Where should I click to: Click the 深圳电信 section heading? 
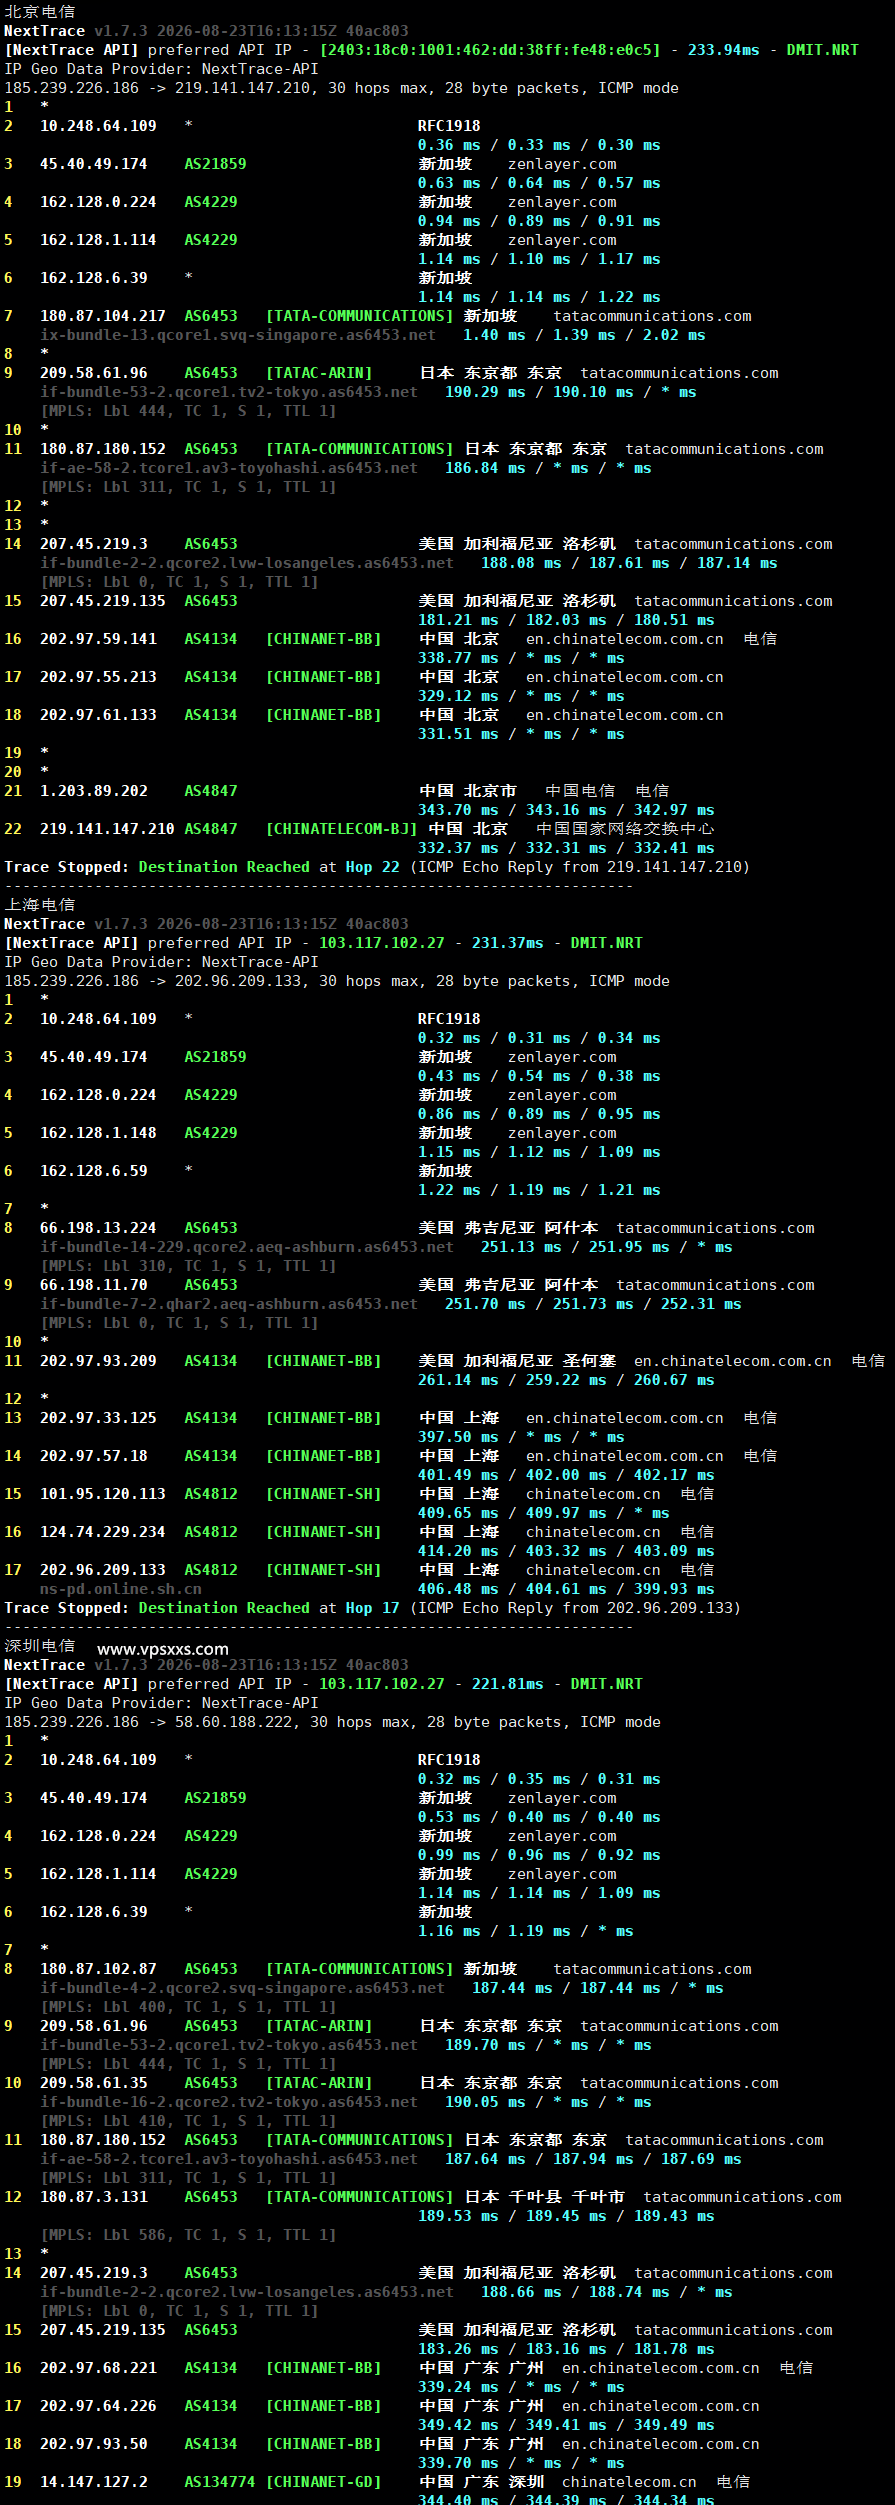[39, 1645]
